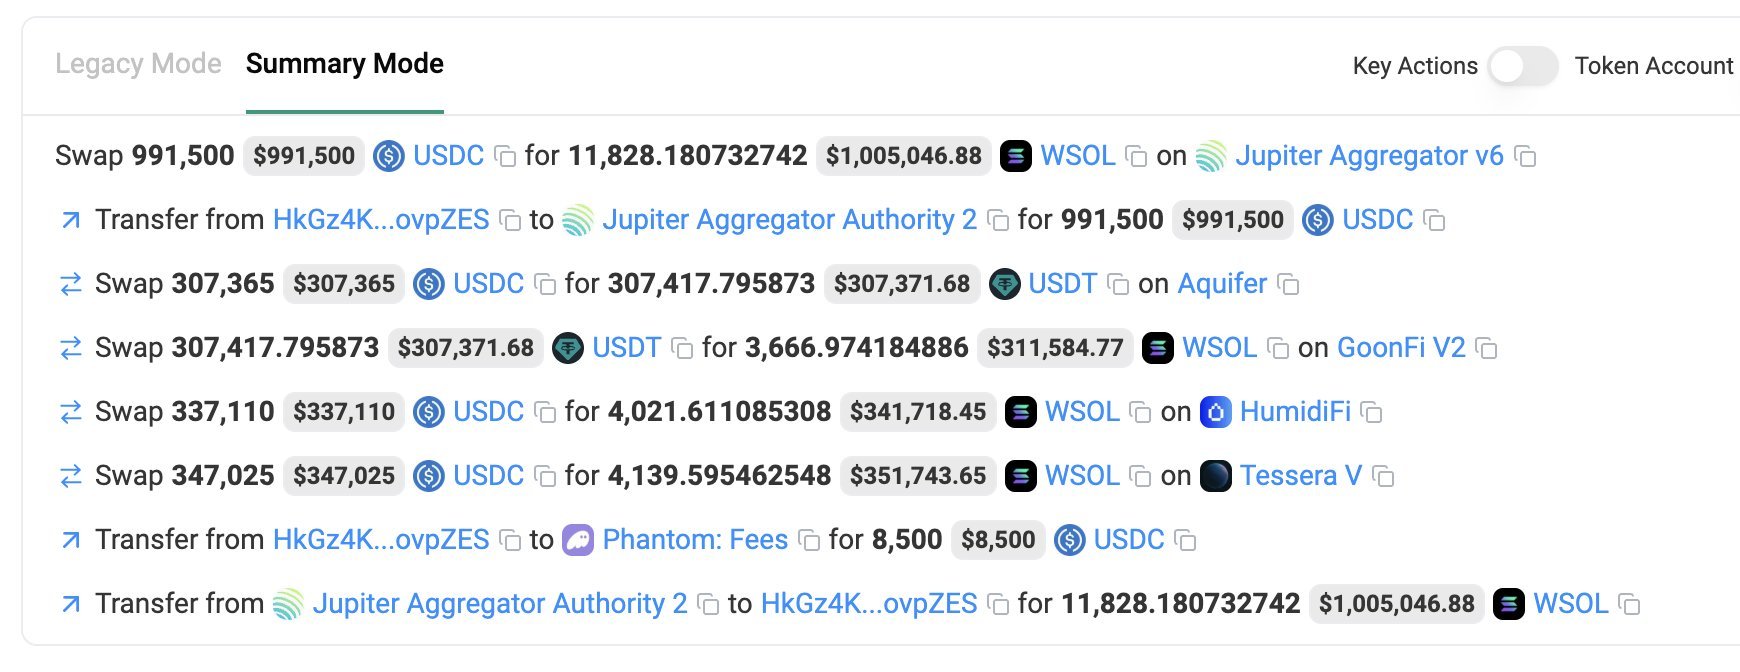Toggle the Key Actions / Token Account switch
The image size is (1740, 672).
(x=1522, y=67)
